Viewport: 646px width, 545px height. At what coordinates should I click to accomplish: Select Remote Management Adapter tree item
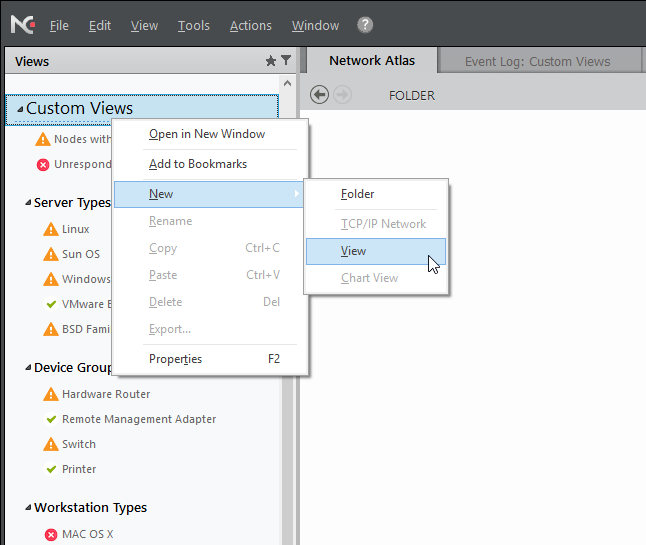coord(138,419)
